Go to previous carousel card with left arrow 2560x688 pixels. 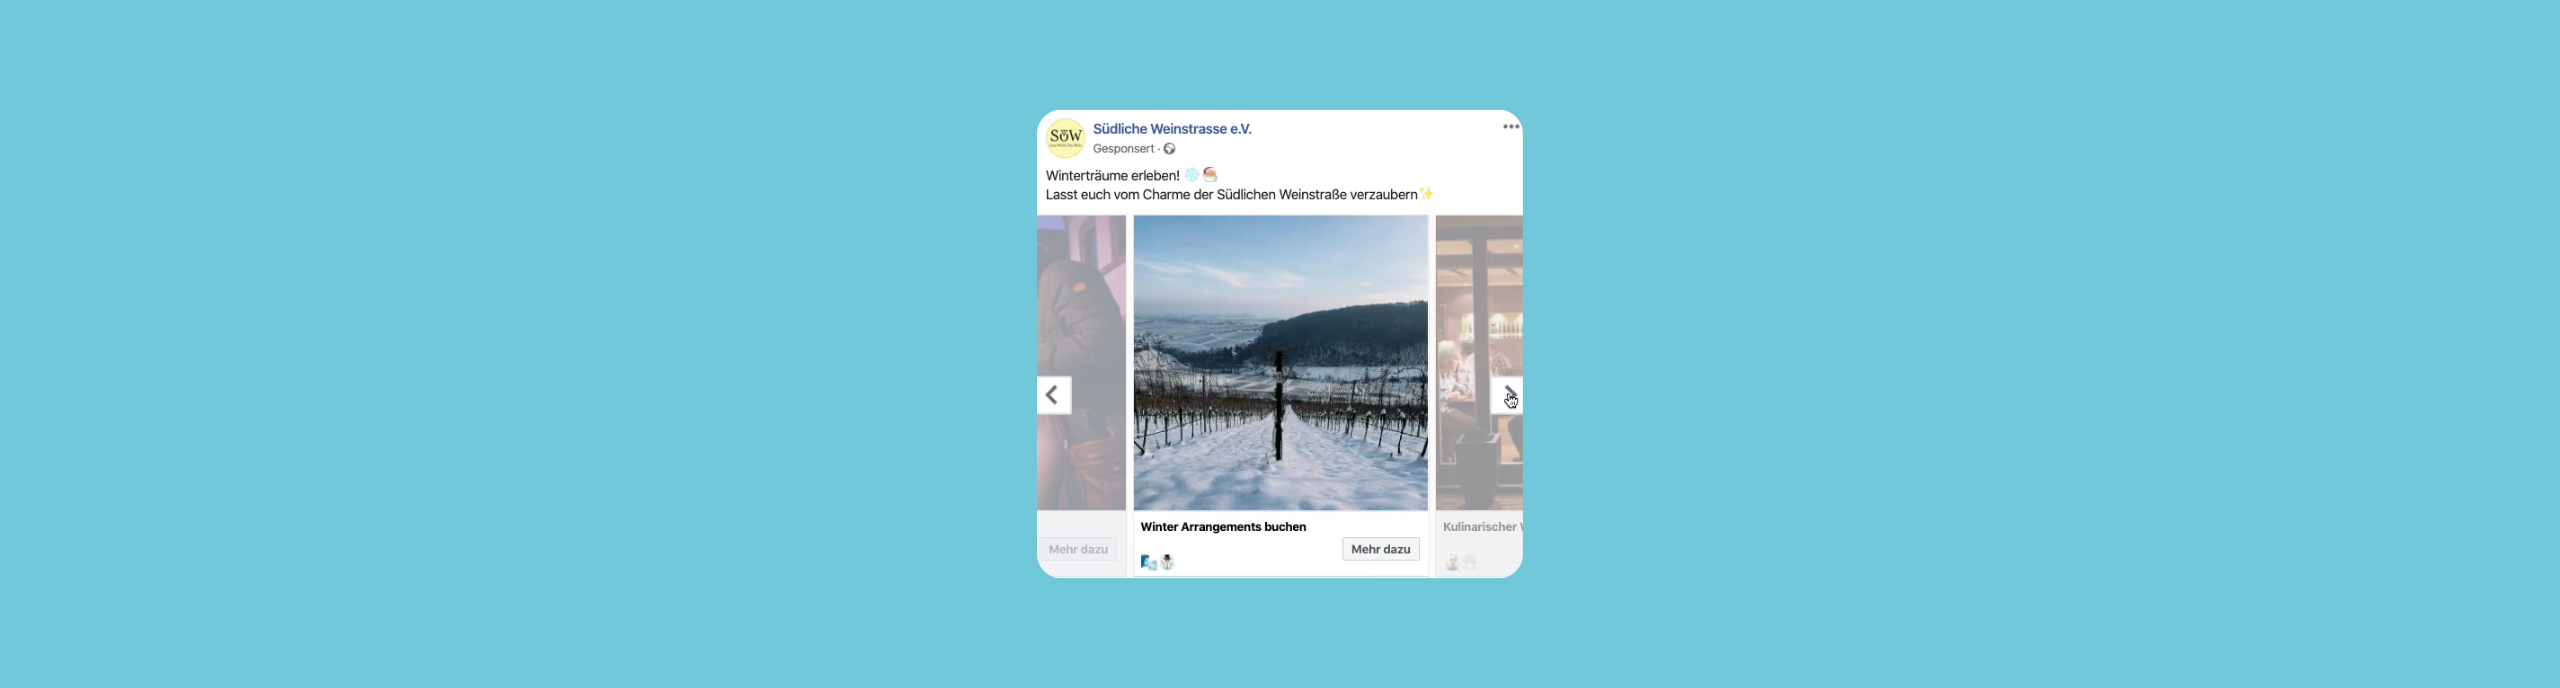coord(1054,395)
